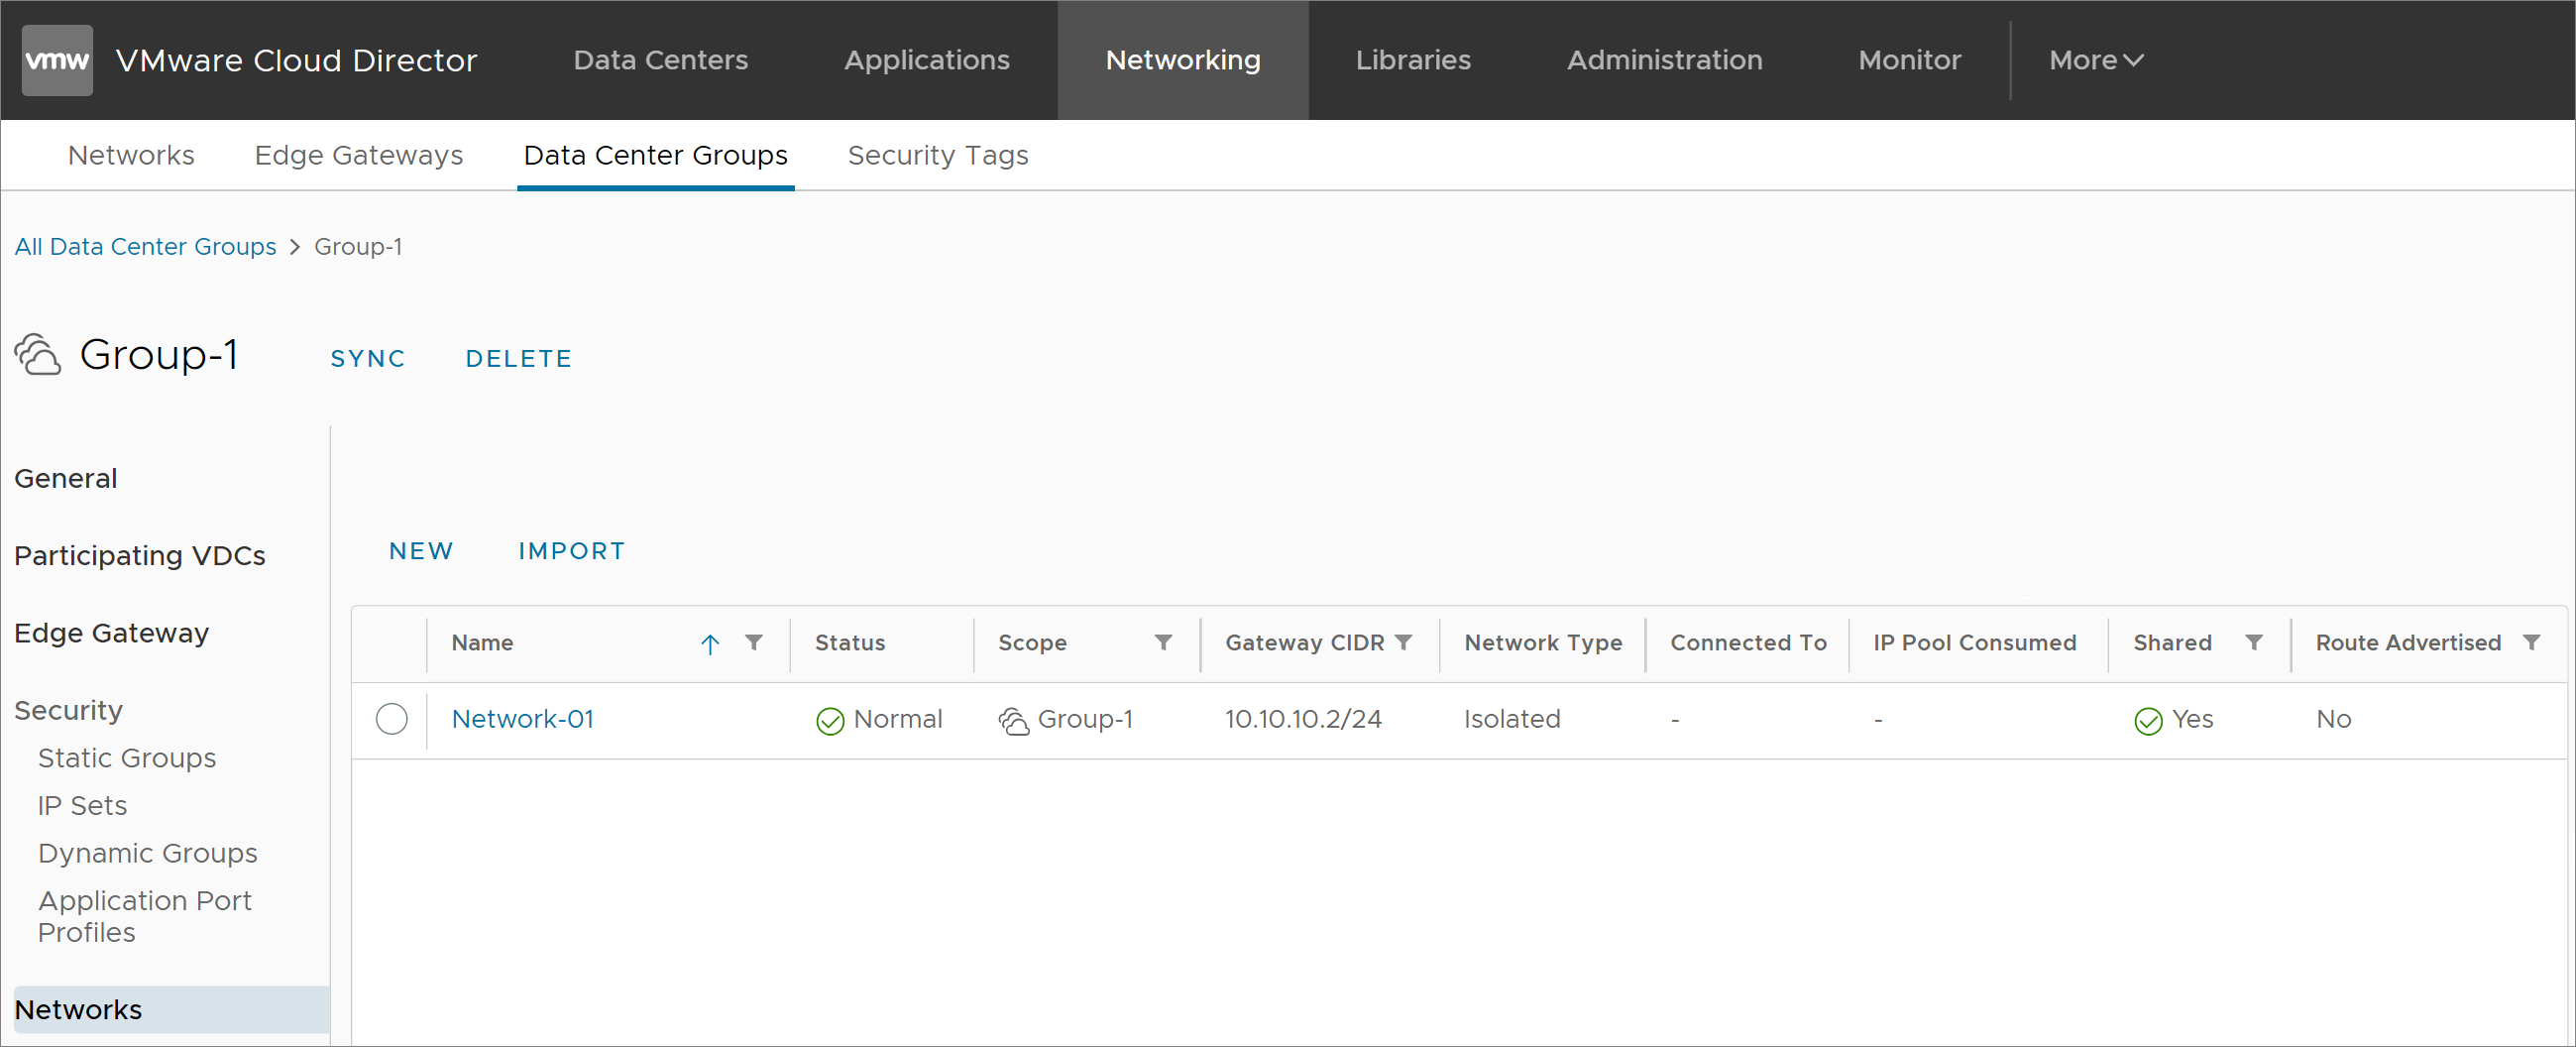Viewport: 2576px width, 1047px height.
Task: Click the DELETE button
Action: tap(519, 359)
